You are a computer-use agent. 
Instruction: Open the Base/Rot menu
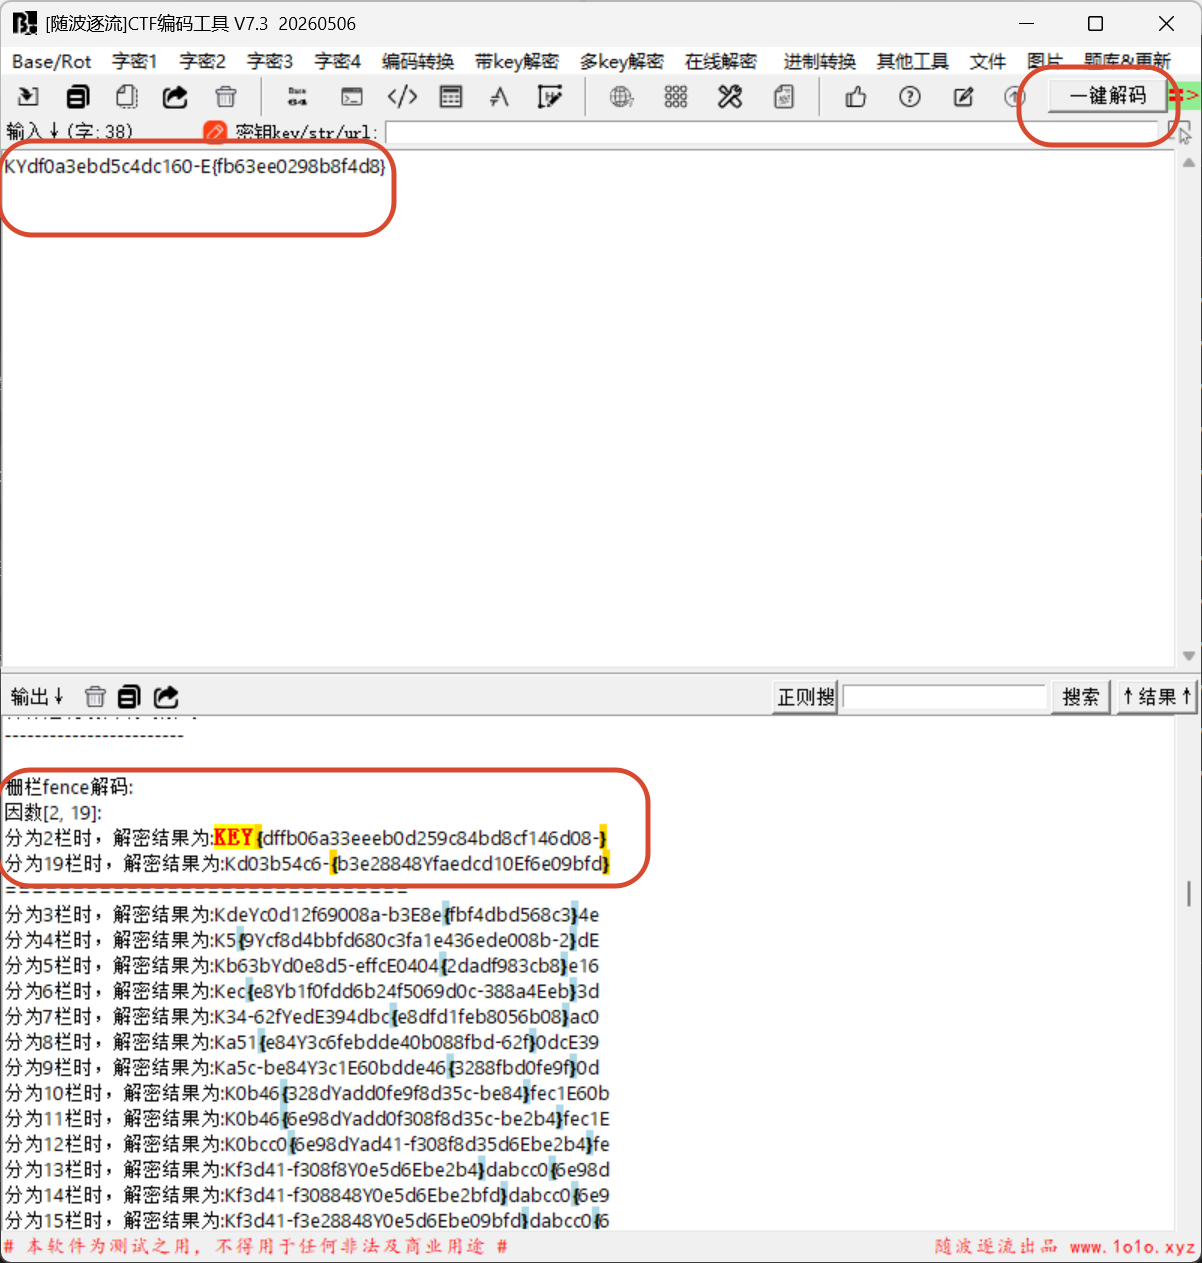coord(51,62)
